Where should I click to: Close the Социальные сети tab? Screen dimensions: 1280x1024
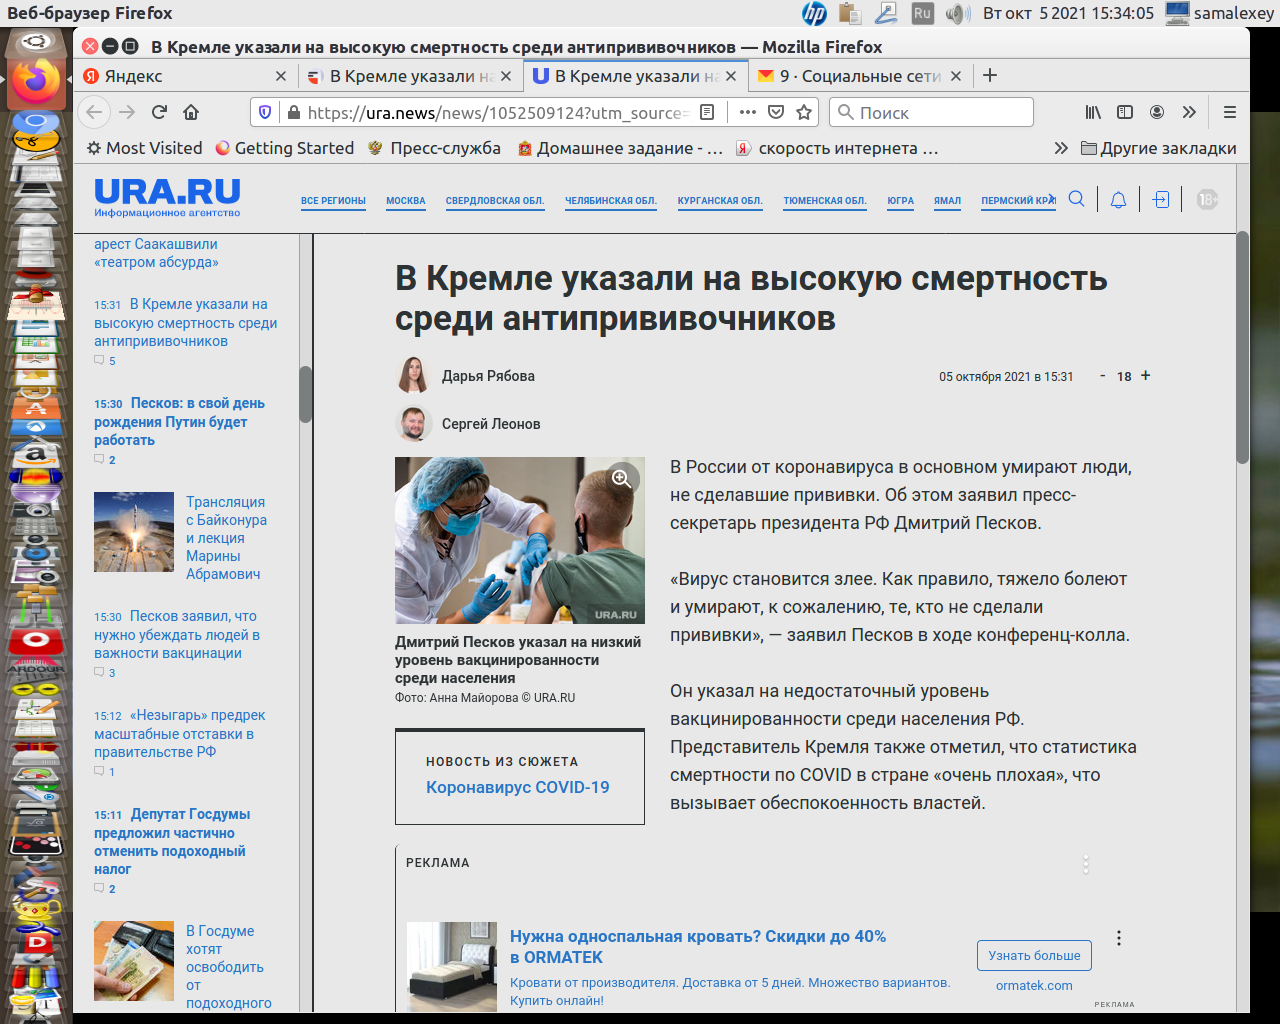pos(955,76)
